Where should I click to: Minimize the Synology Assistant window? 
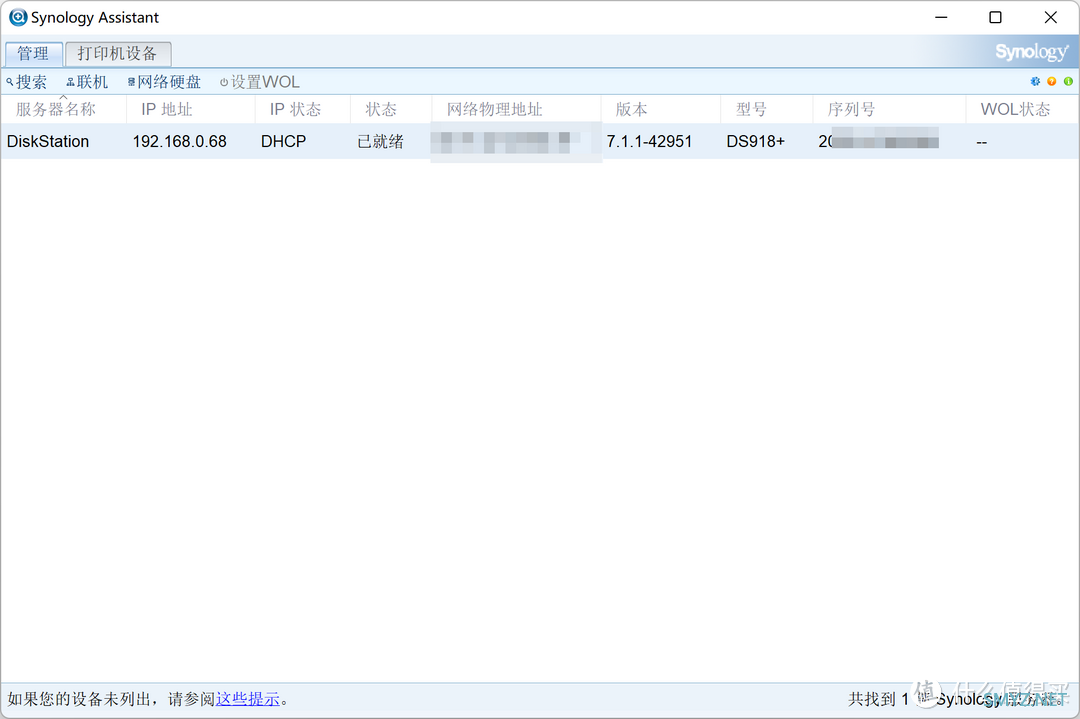coord(941,17)
